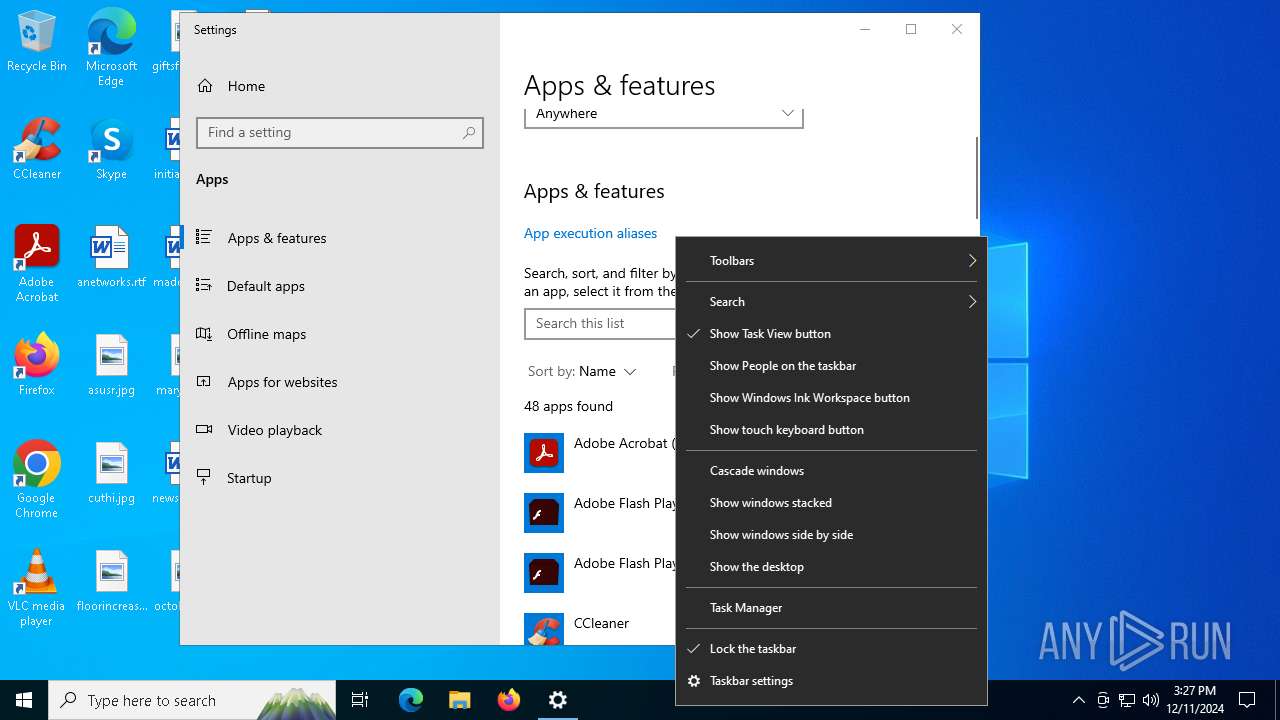The height and width of the screenshot is (720, 1280).
Task: Open Default apps settings page
Action: coord(340,286)
